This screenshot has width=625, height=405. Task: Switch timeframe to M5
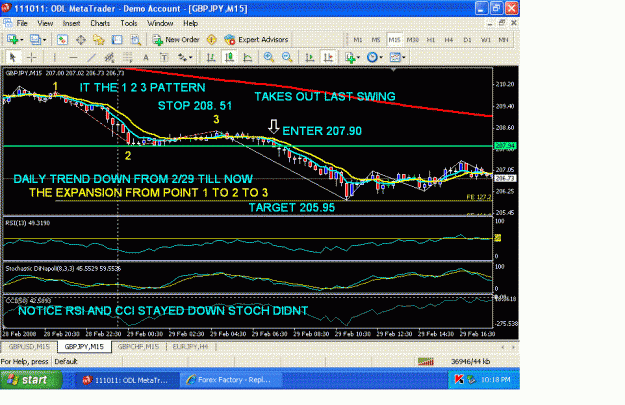coord(375,40)
